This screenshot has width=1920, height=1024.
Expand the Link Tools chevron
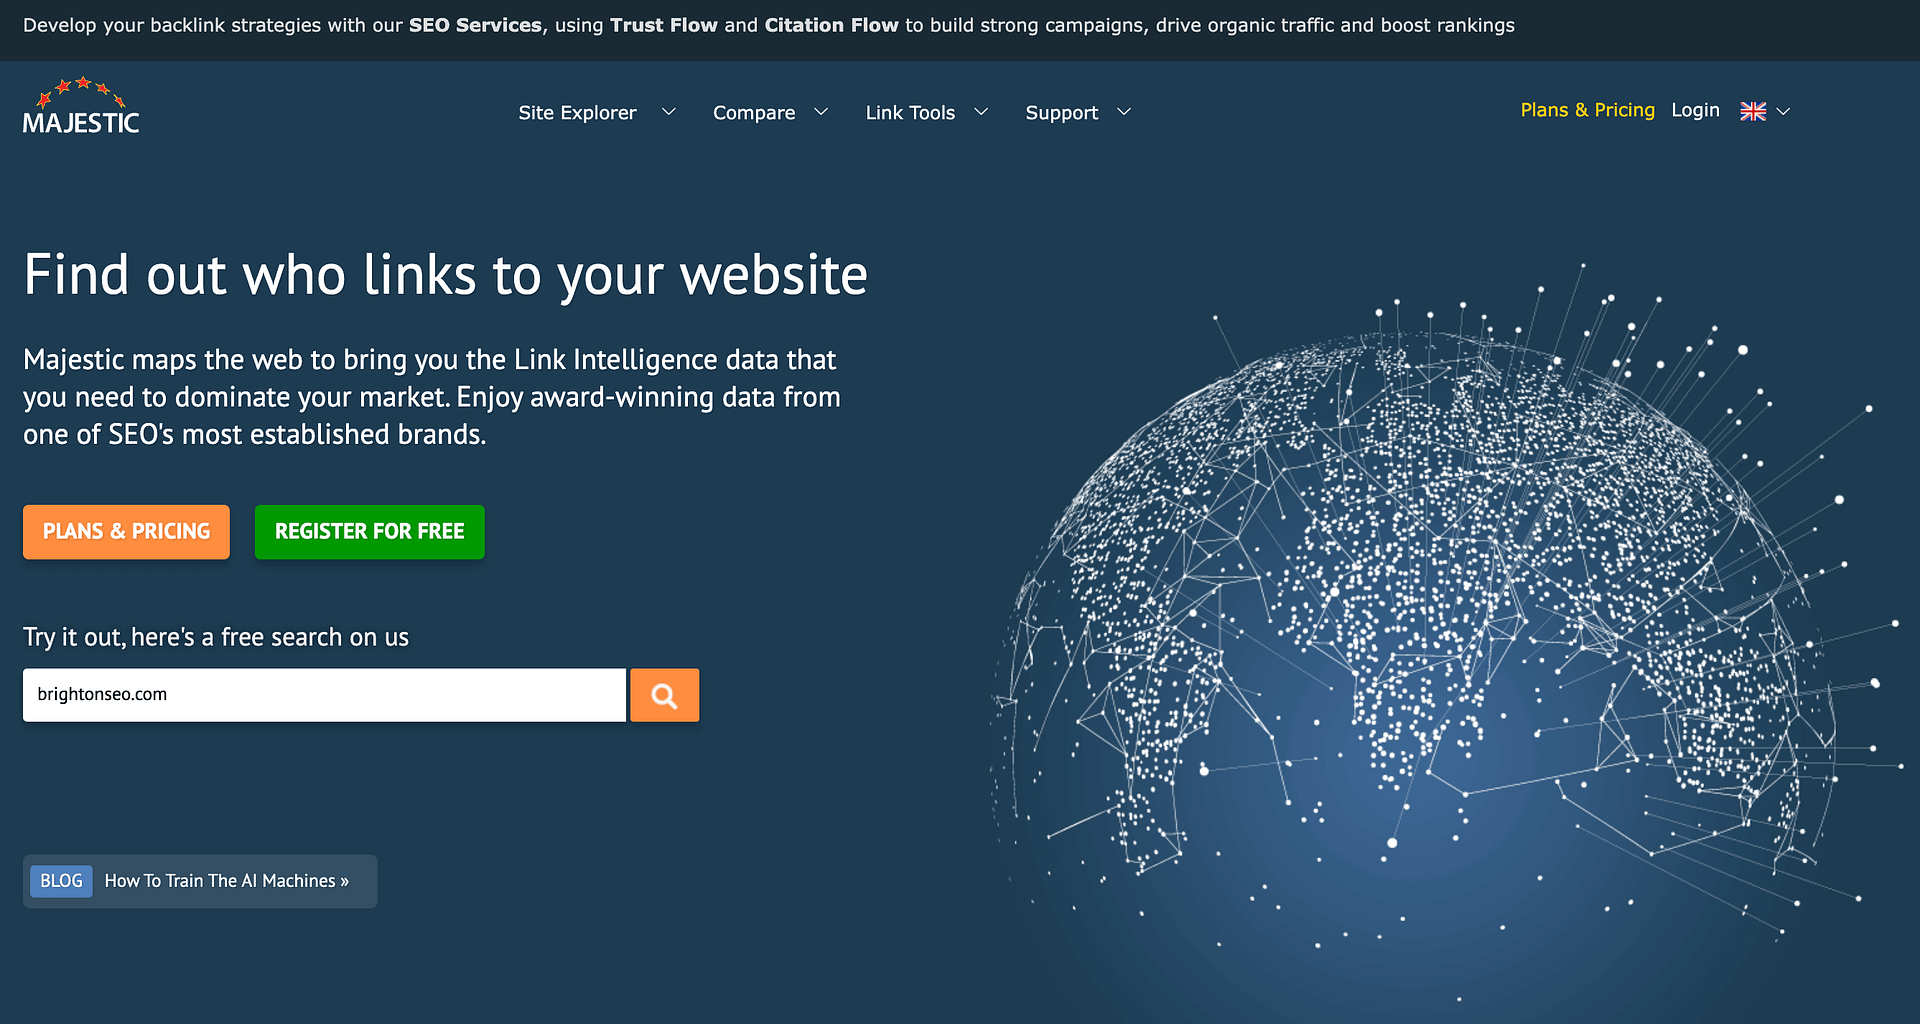click(981, 112)
